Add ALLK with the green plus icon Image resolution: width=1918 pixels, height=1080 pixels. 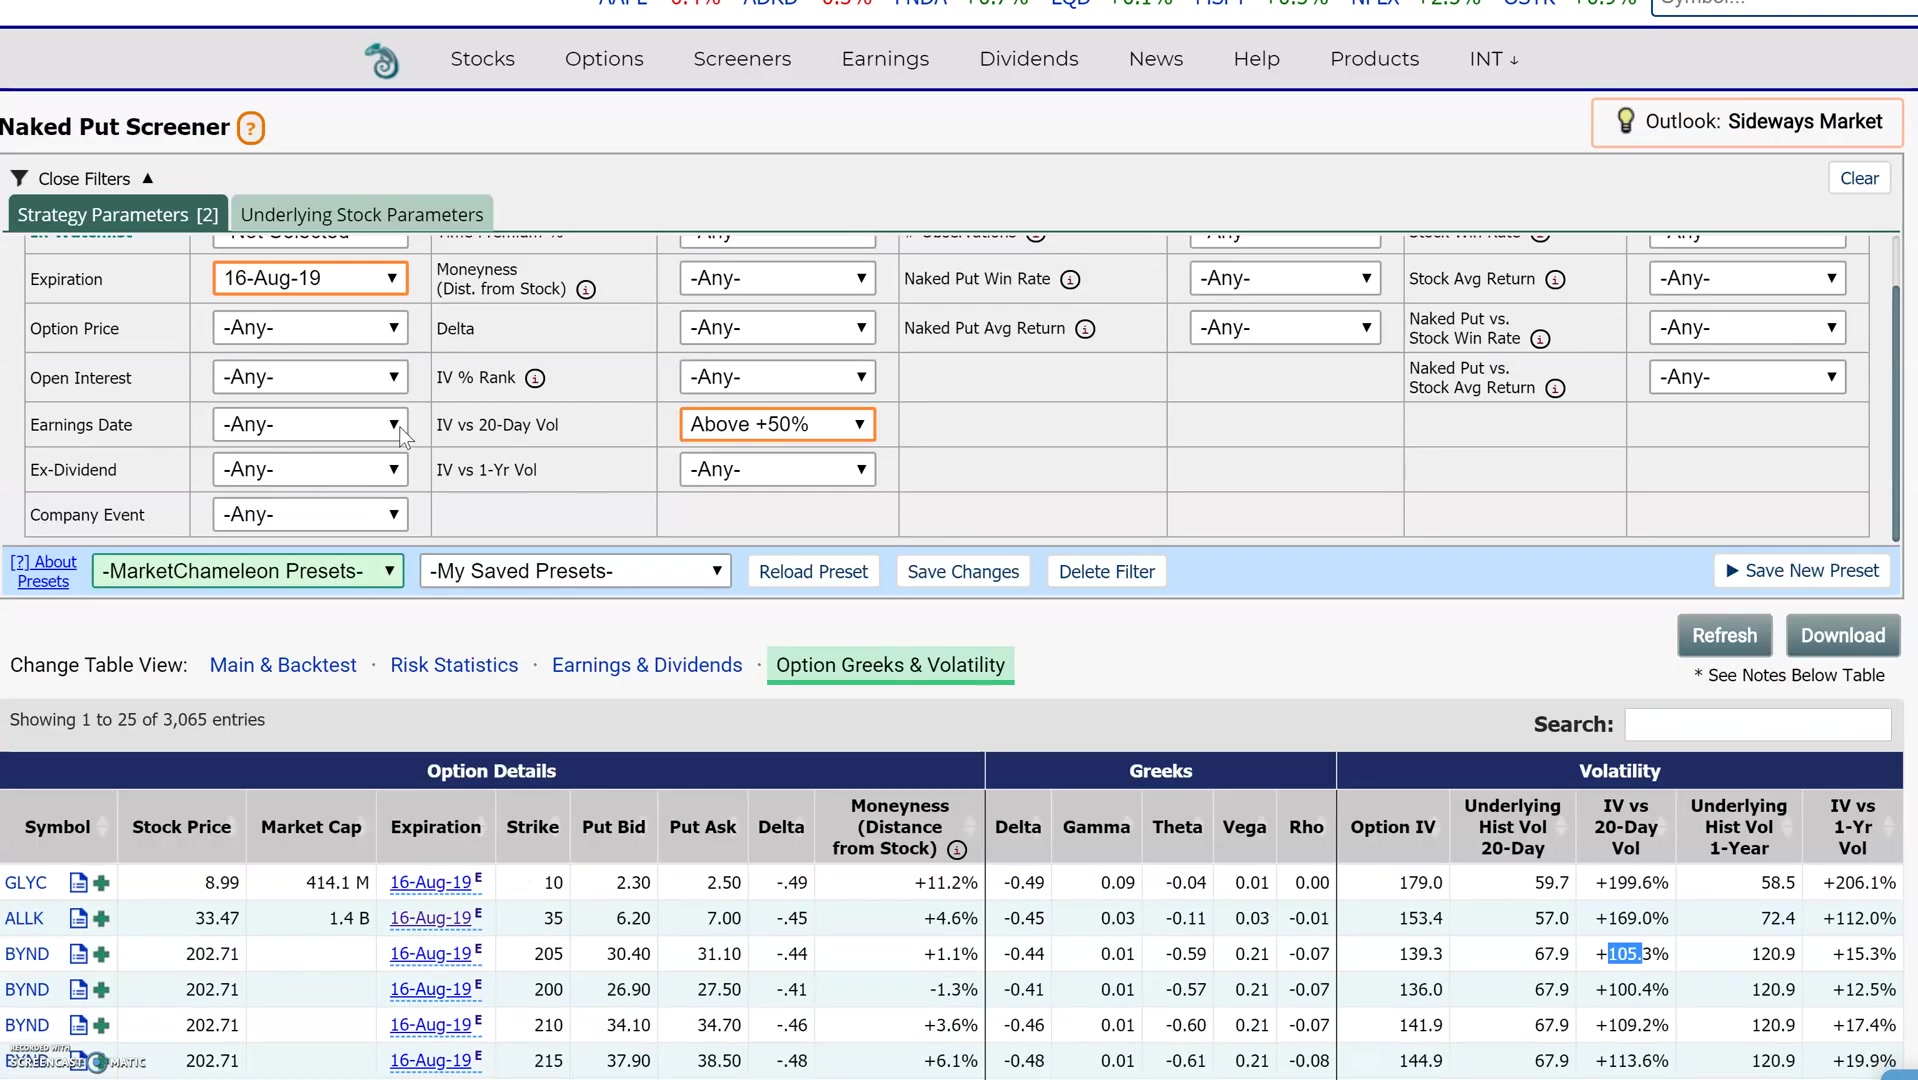(101, 919)
